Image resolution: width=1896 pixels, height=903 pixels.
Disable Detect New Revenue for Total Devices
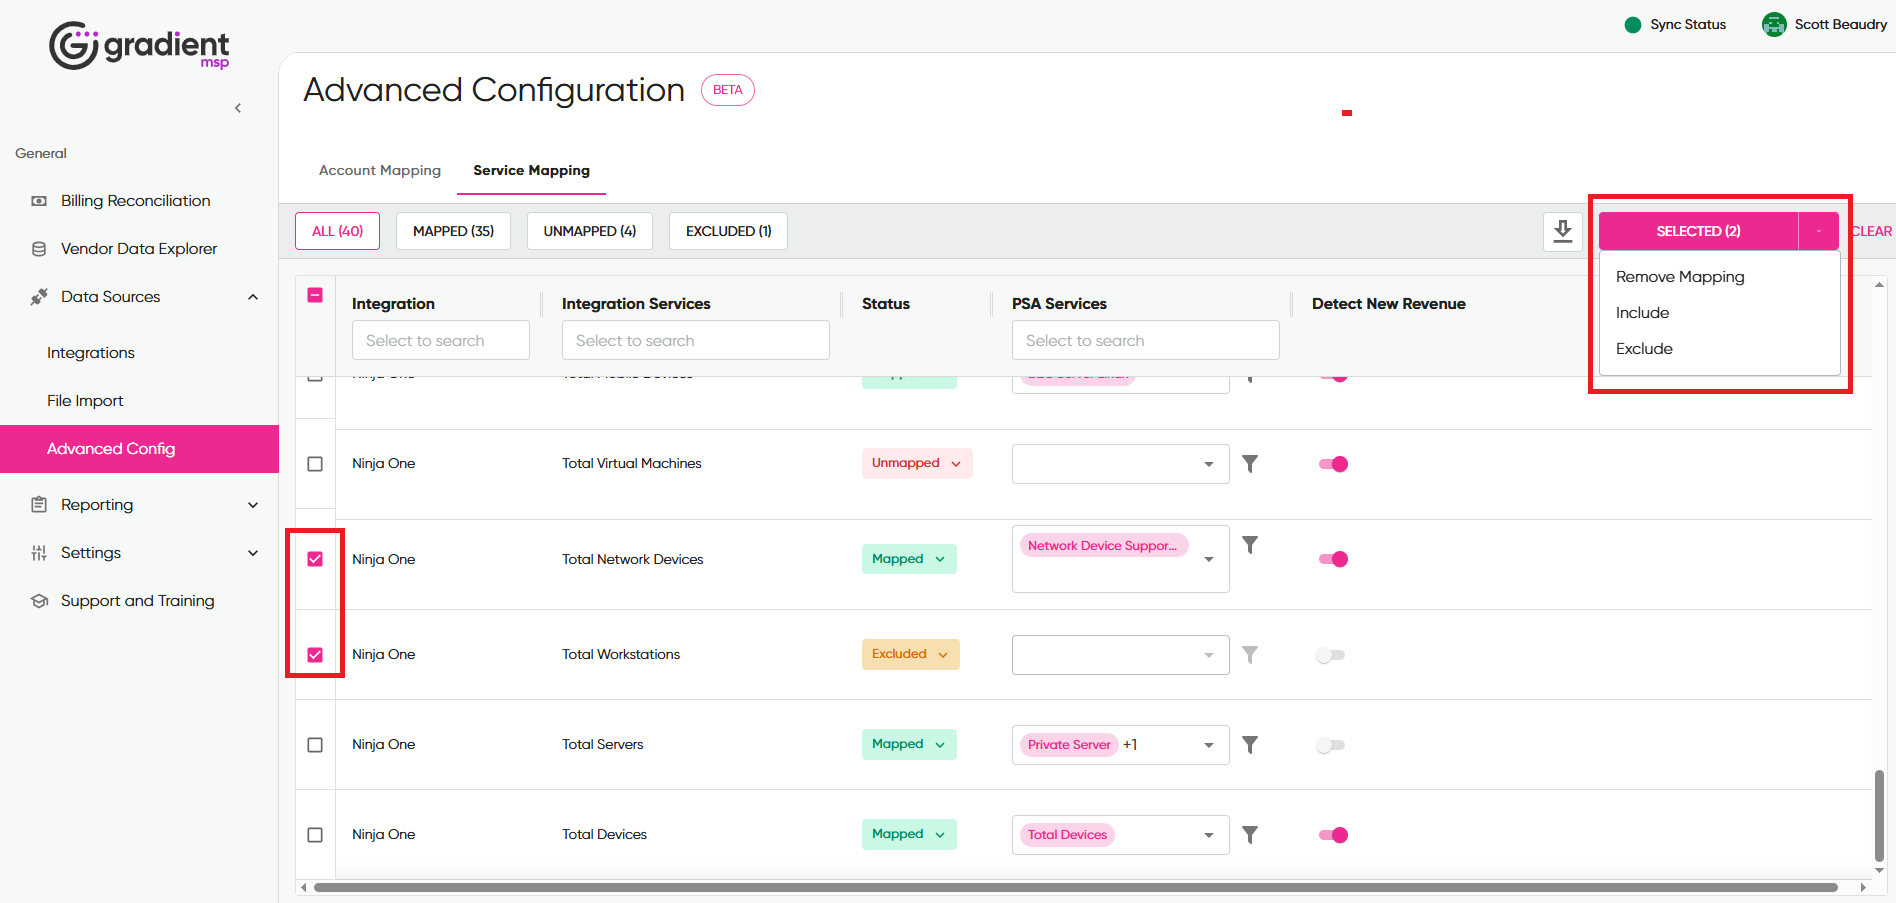click(1333, 835)
